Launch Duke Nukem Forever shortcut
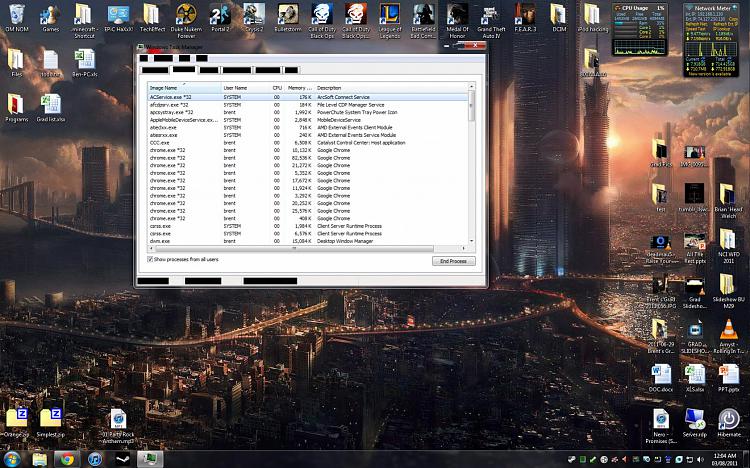750x468 pixels. (x=186, y=21)
